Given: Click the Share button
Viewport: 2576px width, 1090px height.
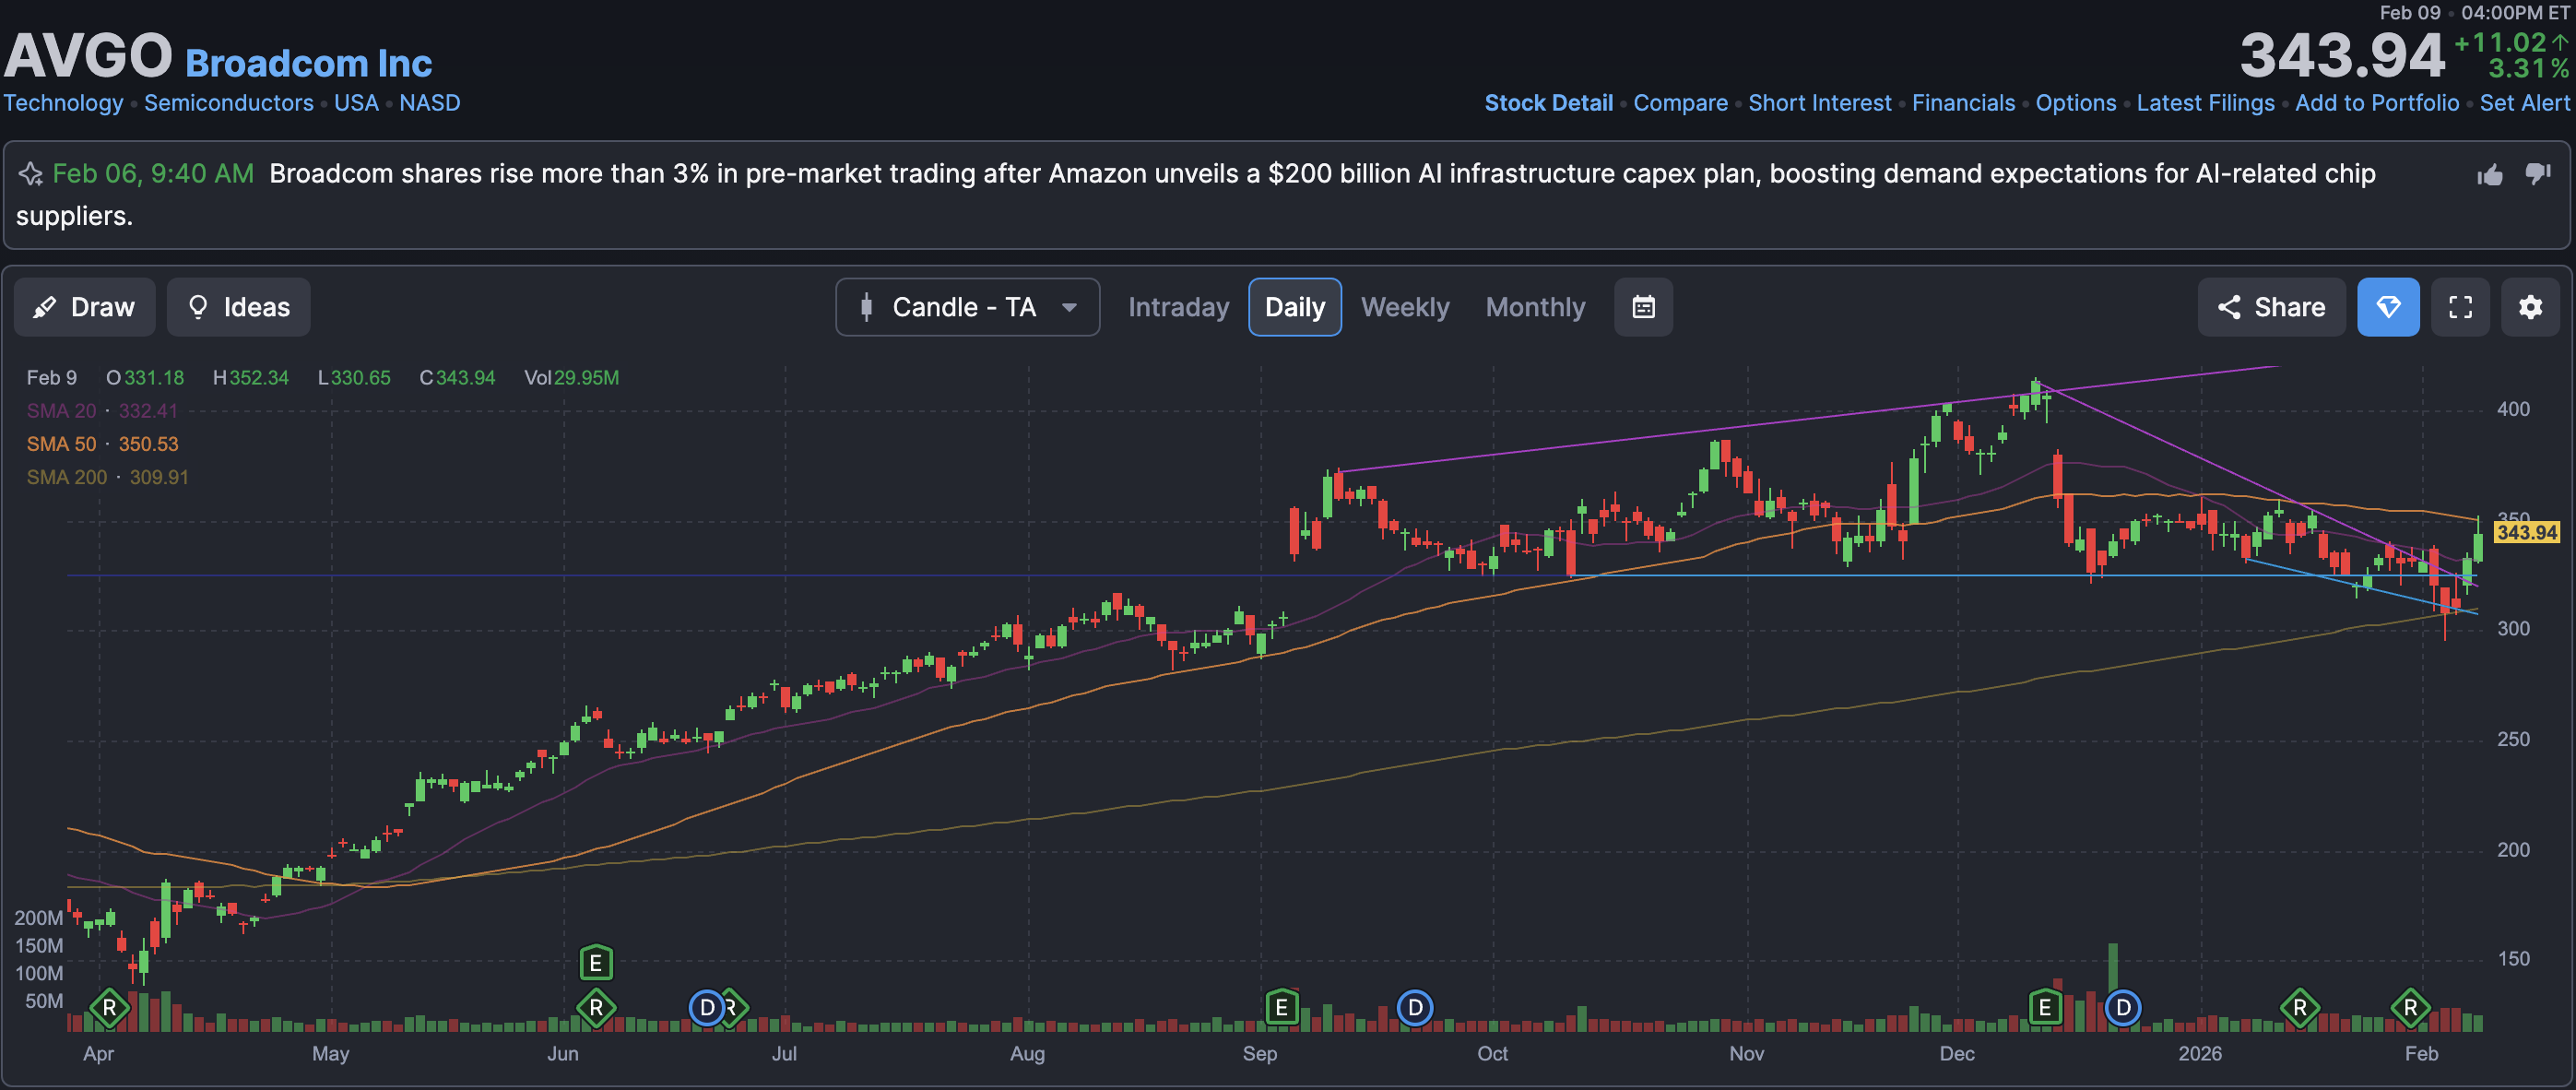Looking at the screenshot, I should pos(2271,307).
